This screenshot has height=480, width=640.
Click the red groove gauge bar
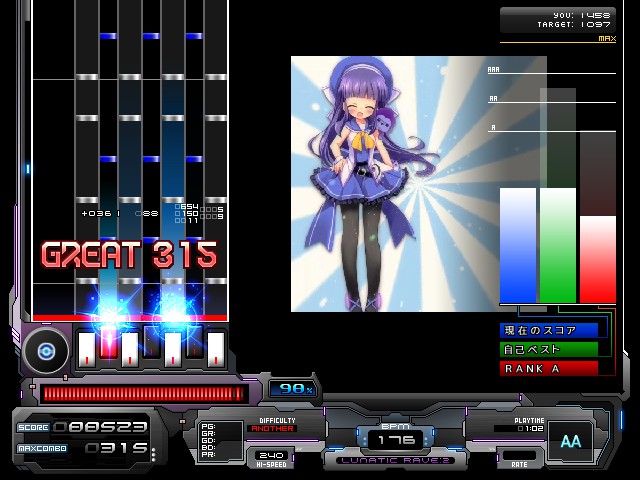(144, 394)
